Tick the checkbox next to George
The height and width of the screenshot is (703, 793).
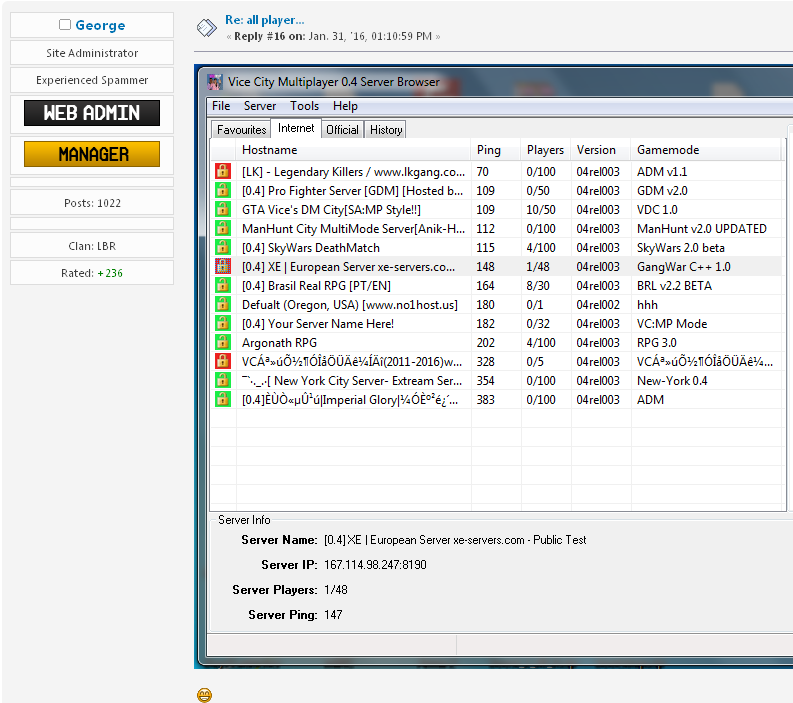pyautogui.click(x=65, y=25)
